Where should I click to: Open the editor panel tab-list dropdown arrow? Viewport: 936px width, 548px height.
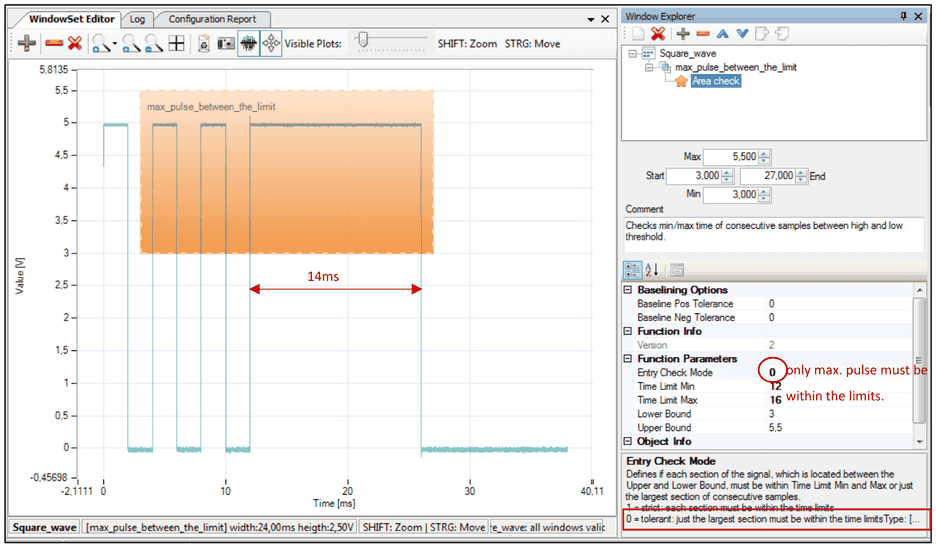click(x=591, y=20)
